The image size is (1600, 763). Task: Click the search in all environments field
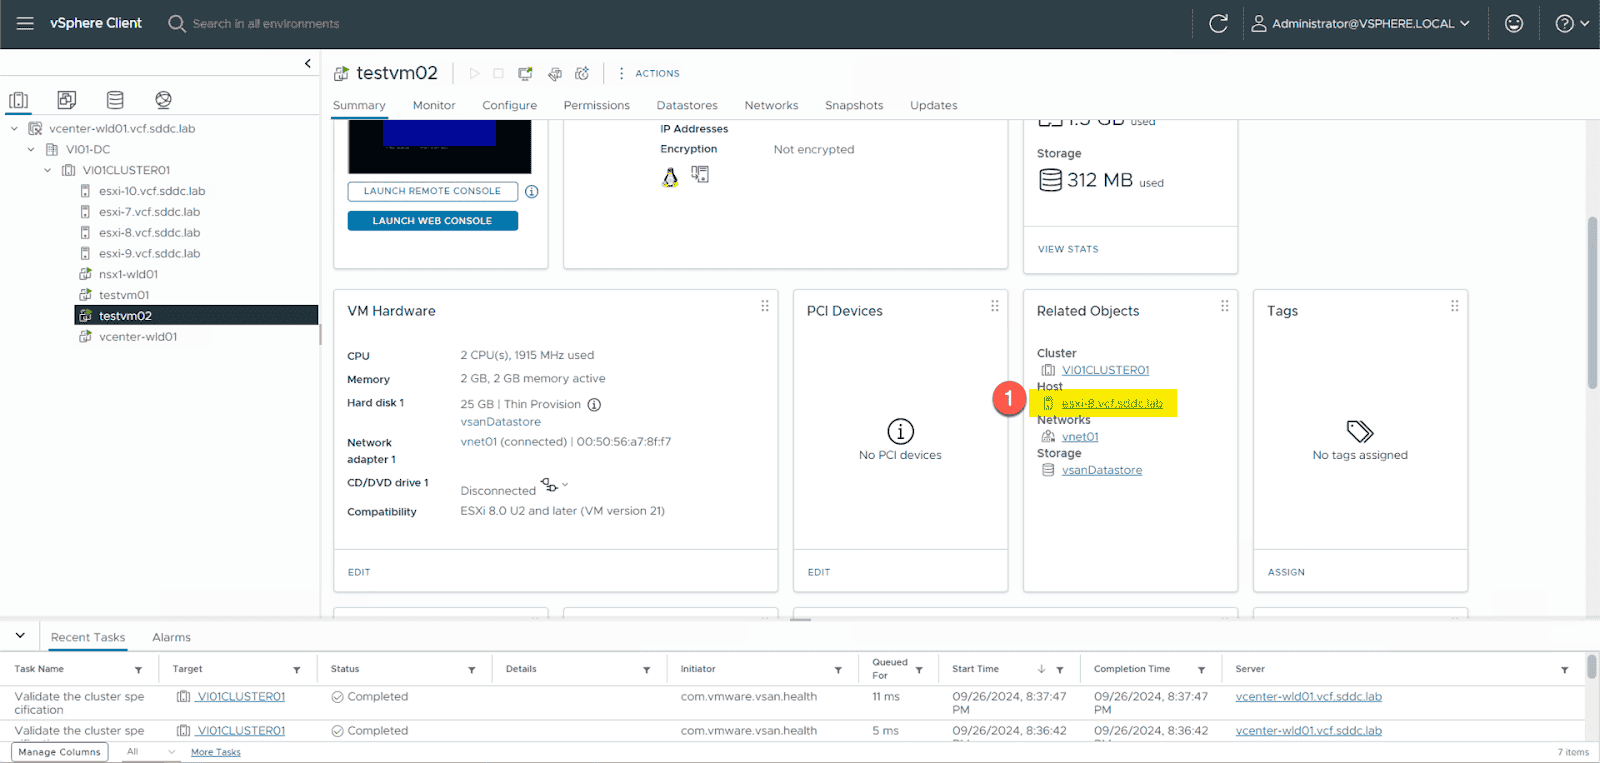click(265, 23)
